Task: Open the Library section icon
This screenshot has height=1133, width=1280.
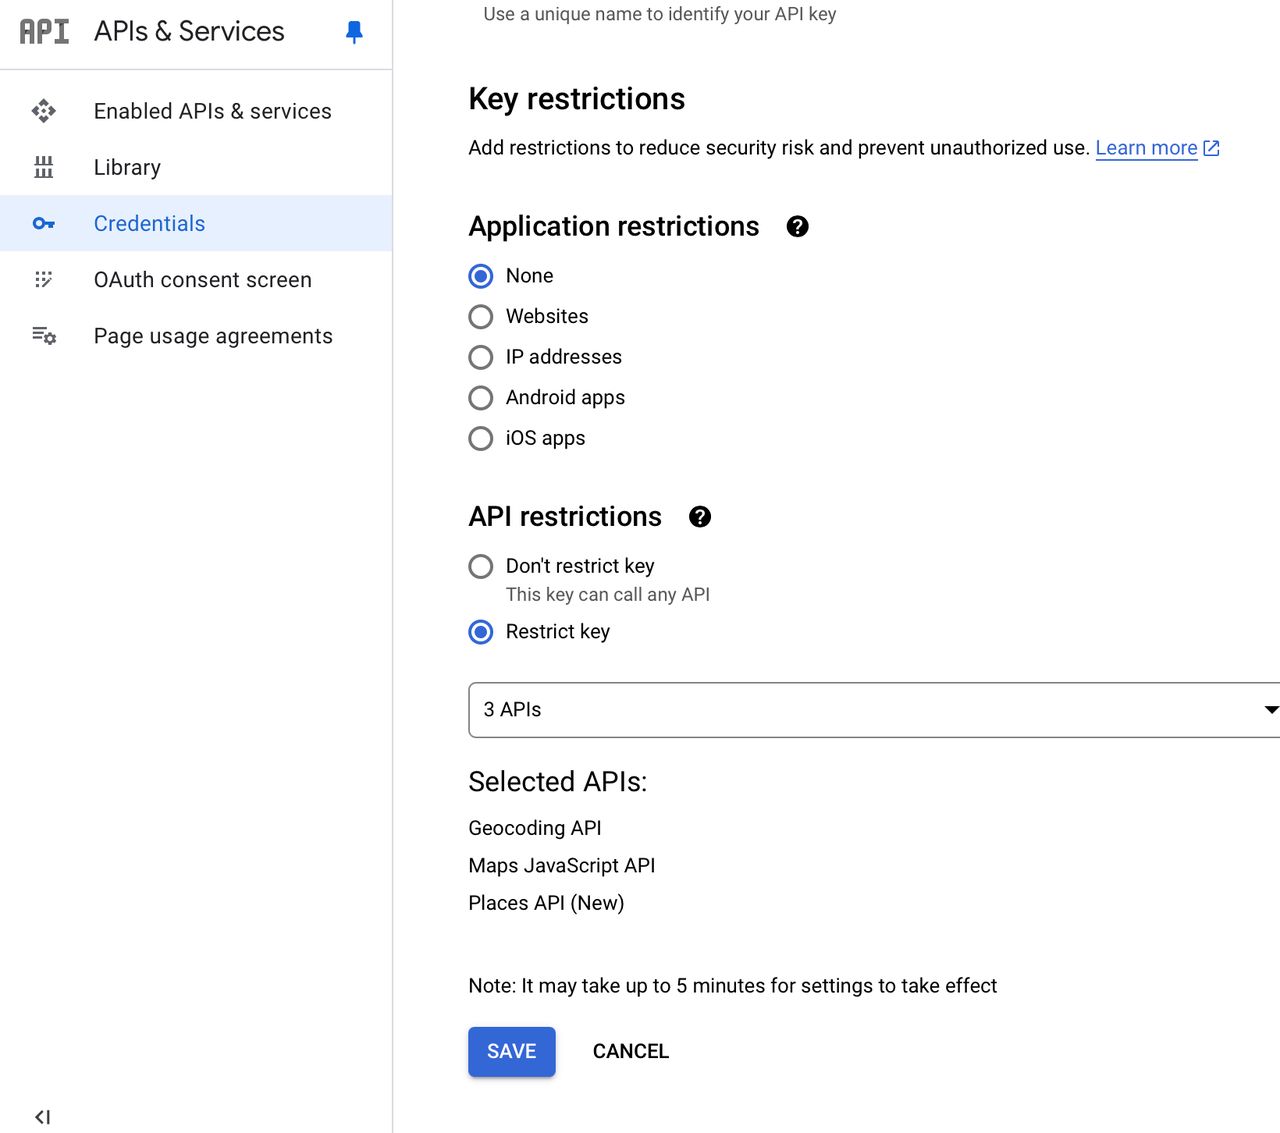Action: coord(44,167)
